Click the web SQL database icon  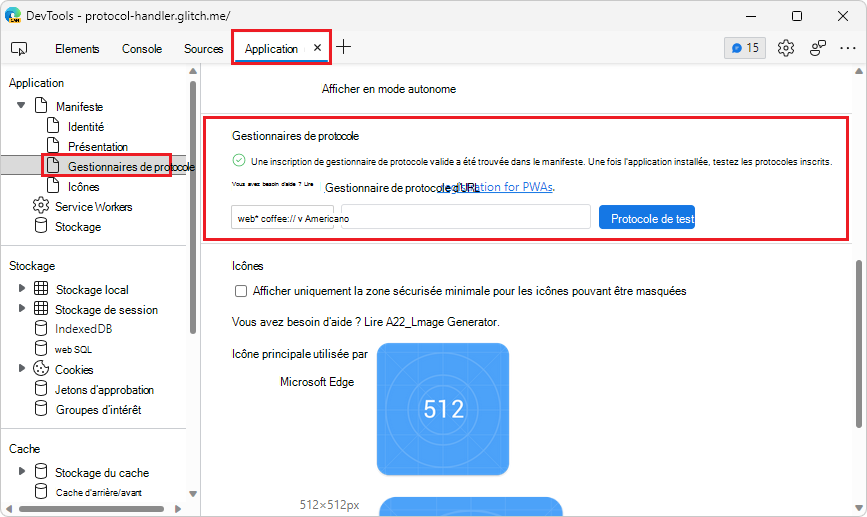coord(41,348)
